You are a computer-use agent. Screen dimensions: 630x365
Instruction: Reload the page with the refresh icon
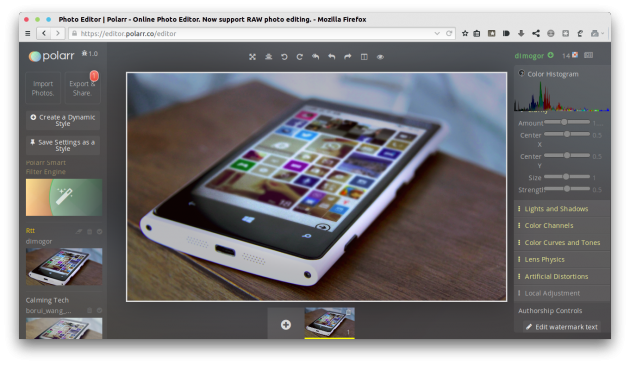coord(449,33)
